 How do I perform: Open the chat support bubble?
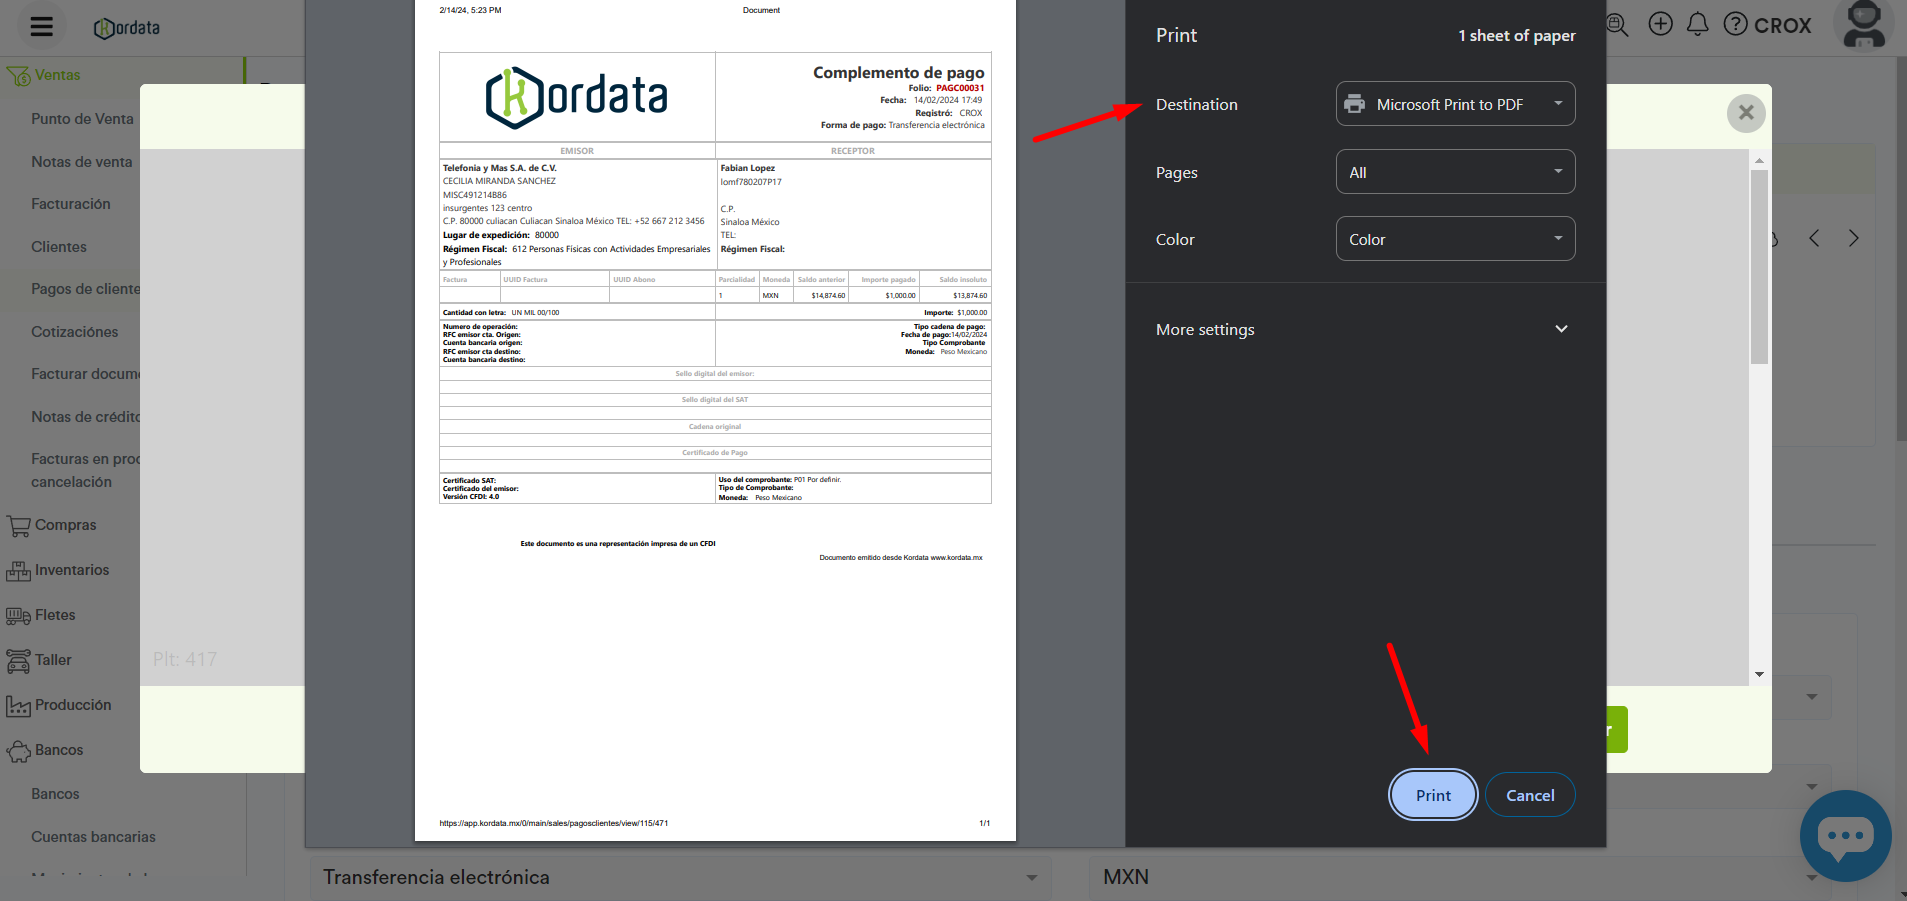[x=1845, y=836]
